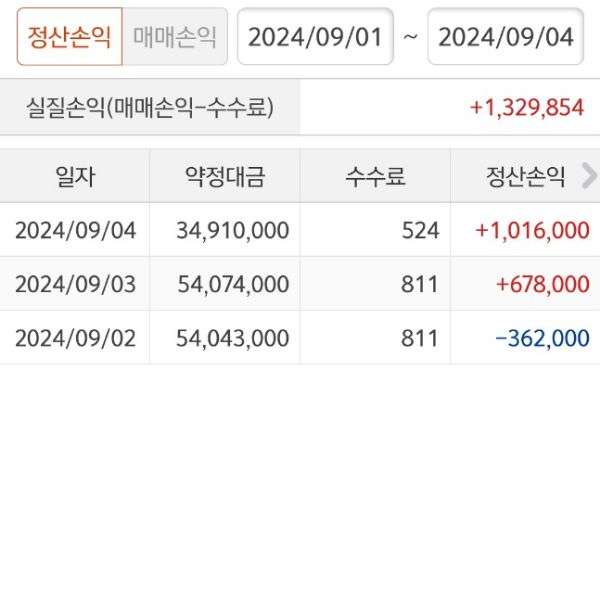Click the −362,000 loss value

[x=542, y=338]
